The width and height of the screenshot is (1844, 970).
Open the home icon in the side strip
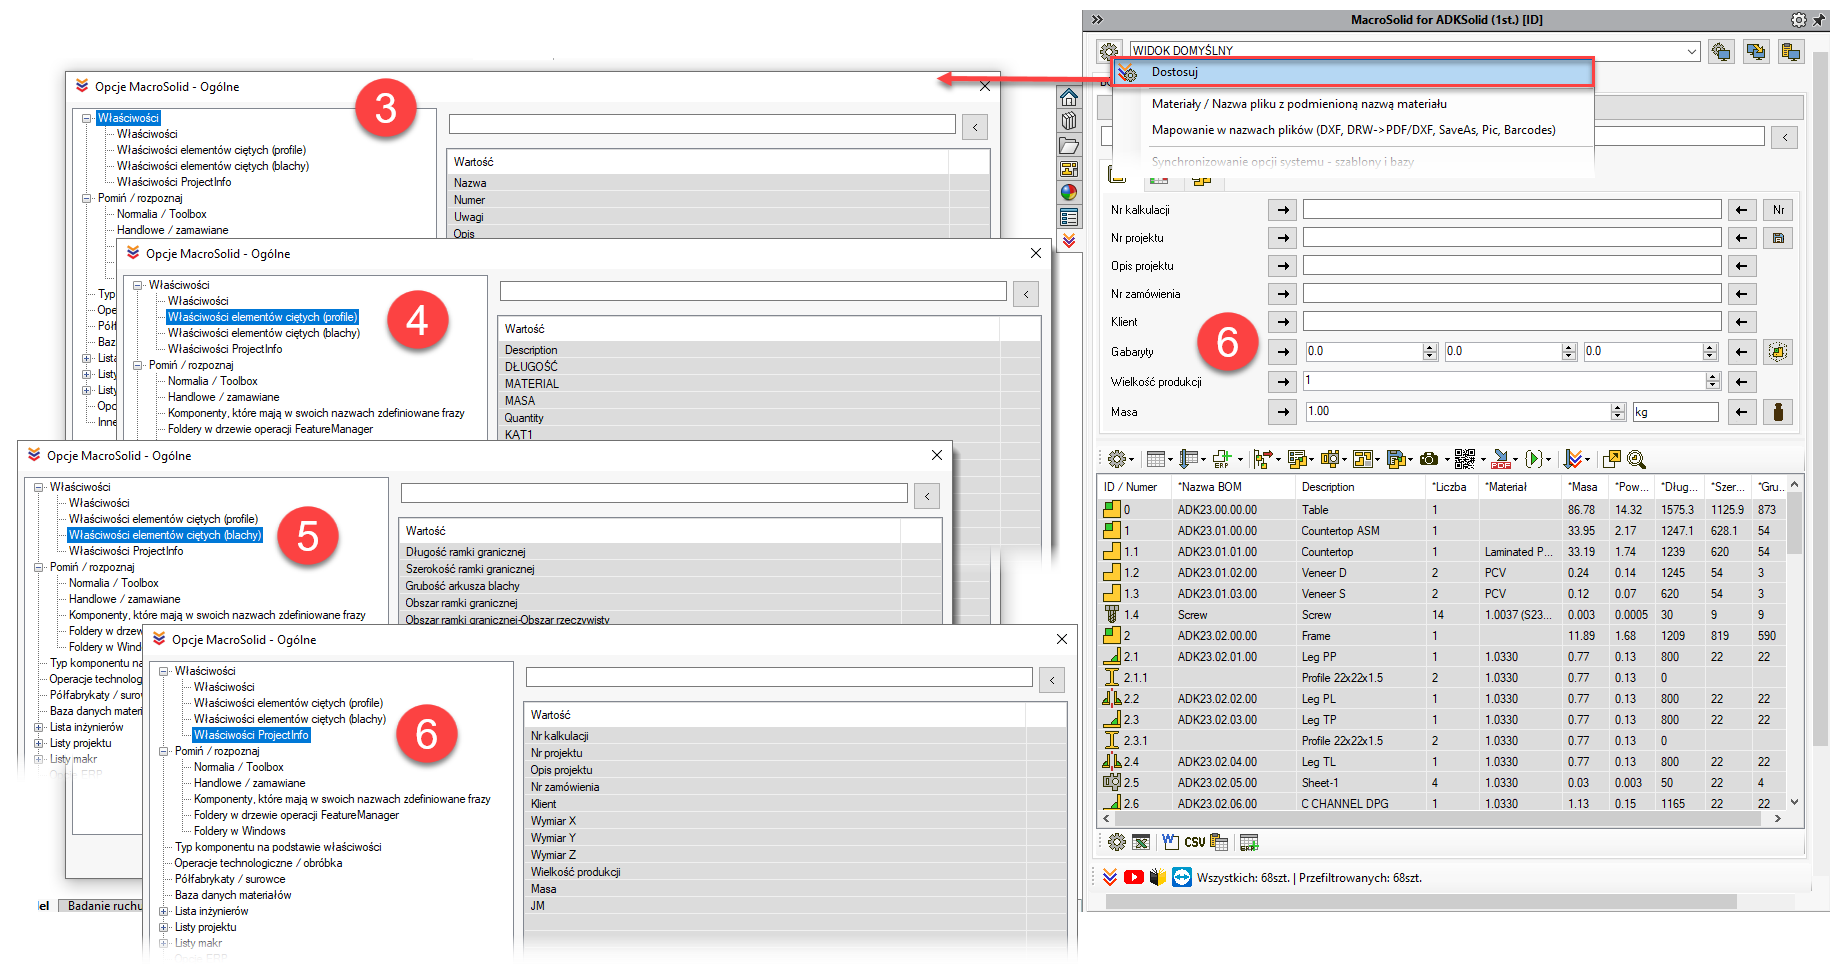tap(1069, 97)
